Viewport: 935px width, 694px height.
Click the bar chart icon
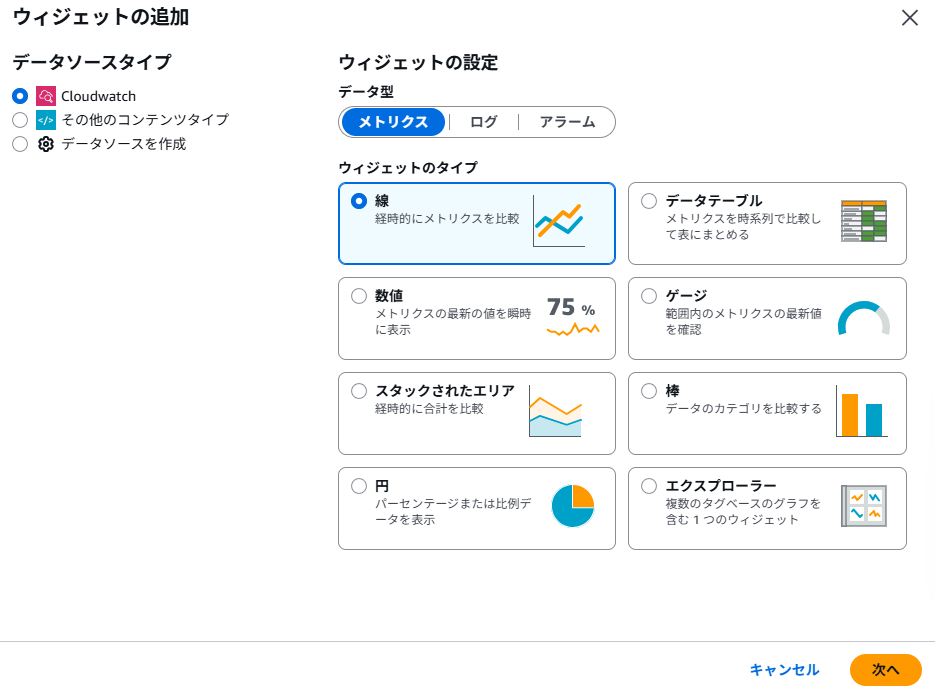click(x=861, y=413)
